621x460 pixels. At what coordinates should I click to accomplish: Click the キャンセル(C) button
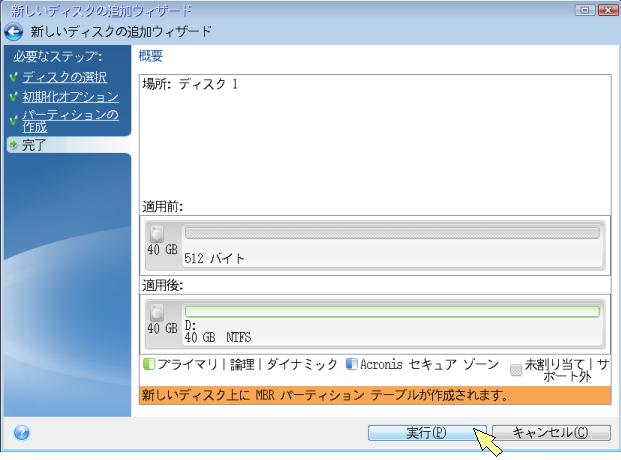pyautogui.click(x=551, y=432)
